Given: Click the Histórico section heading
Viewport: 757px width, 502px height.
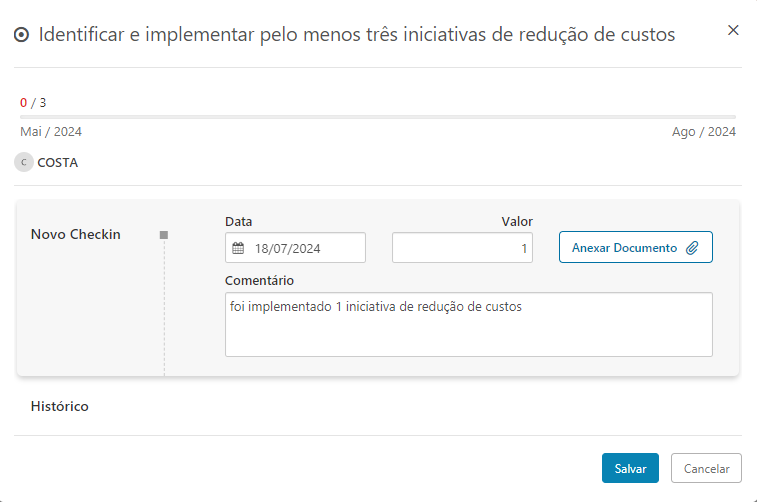Looking at the screenshot, I should [60, 406].
